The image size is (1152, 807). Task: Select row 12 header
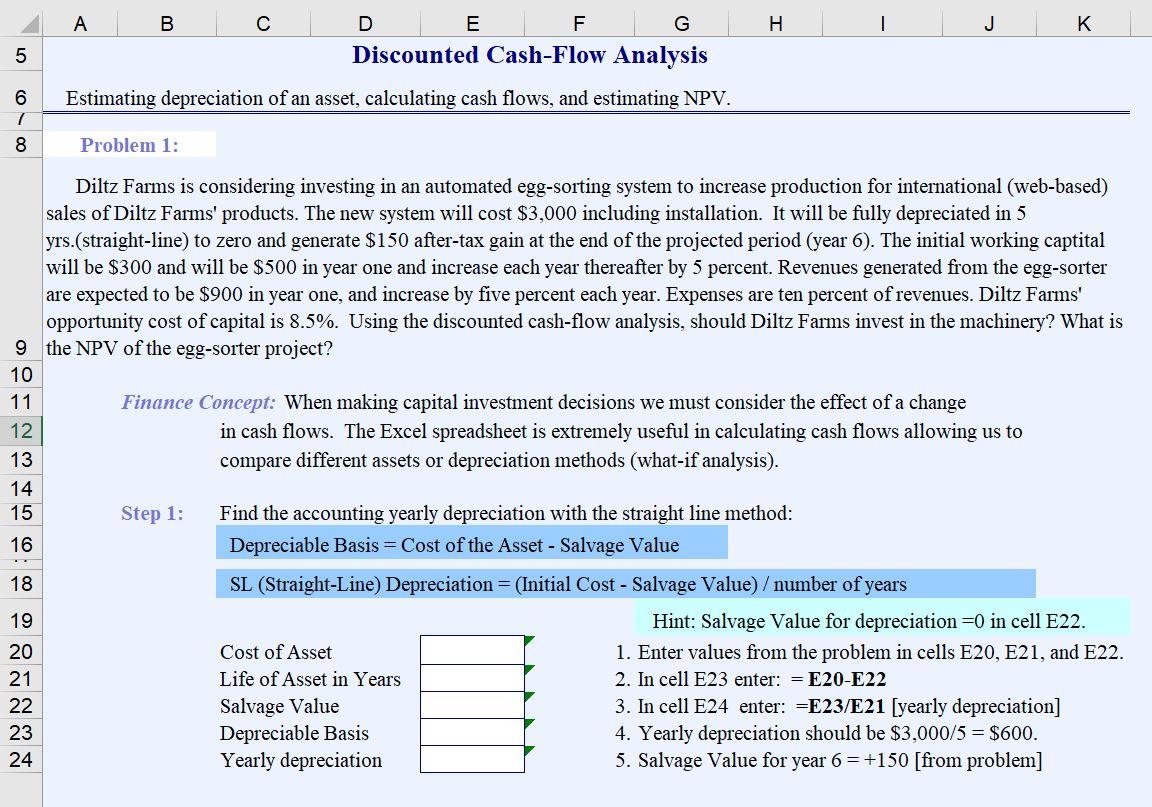pyautogui.click(x=21, y=431)
